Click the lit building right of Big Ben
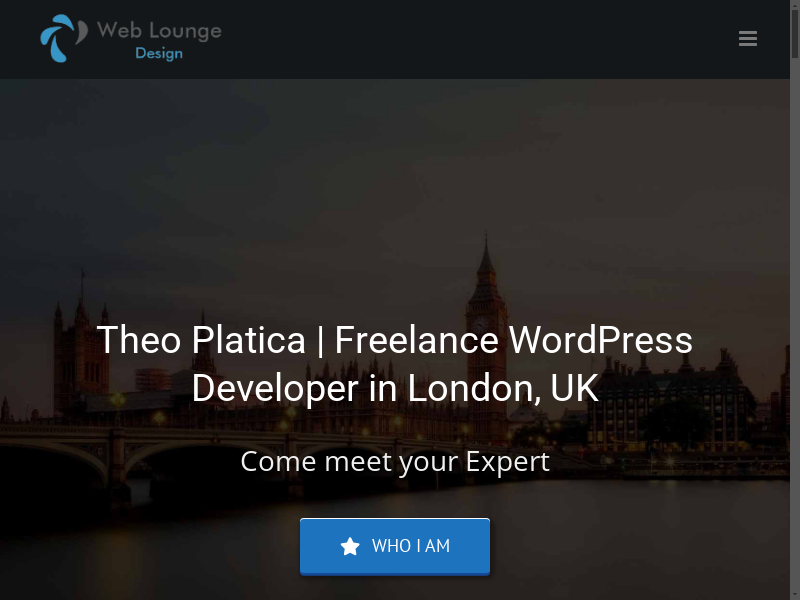This screenshot has height=600, width=800. pyautogui.click(x=671, y=408)
